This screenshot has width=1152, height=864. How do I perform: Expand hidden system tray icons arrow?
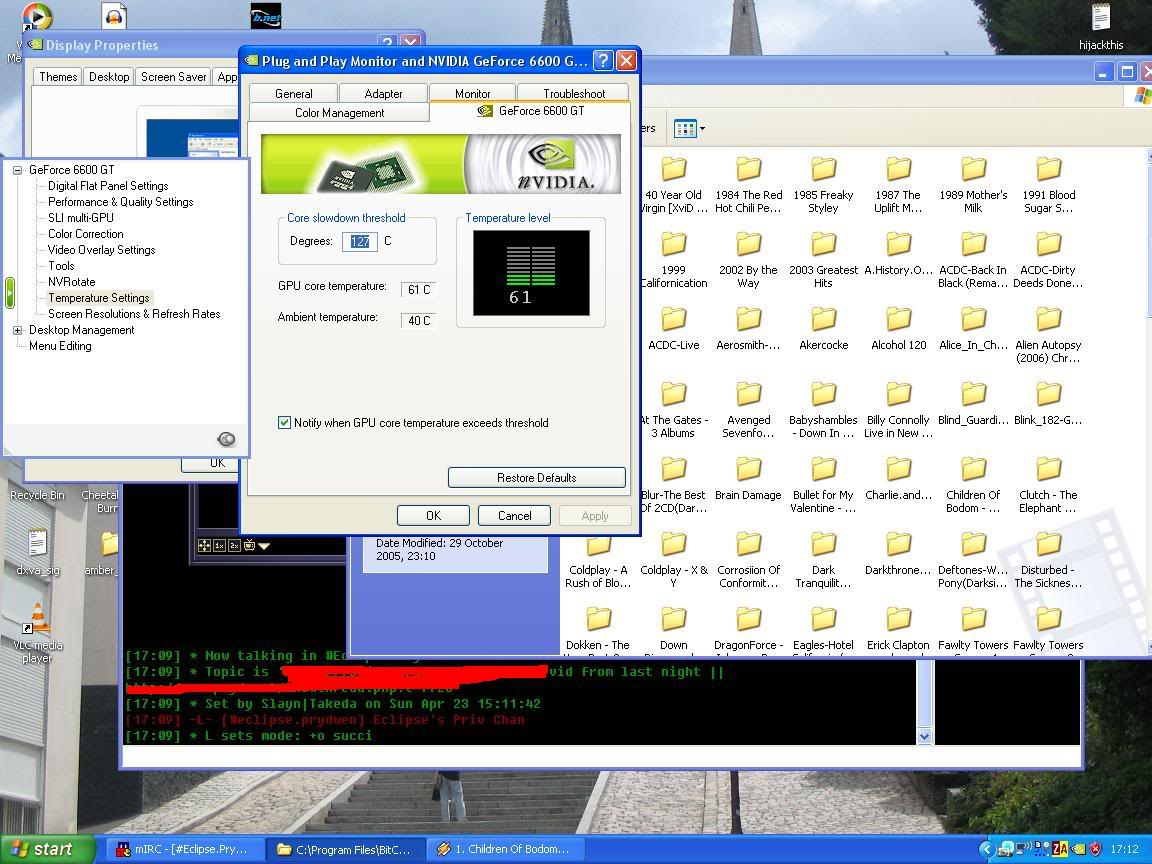987,849
